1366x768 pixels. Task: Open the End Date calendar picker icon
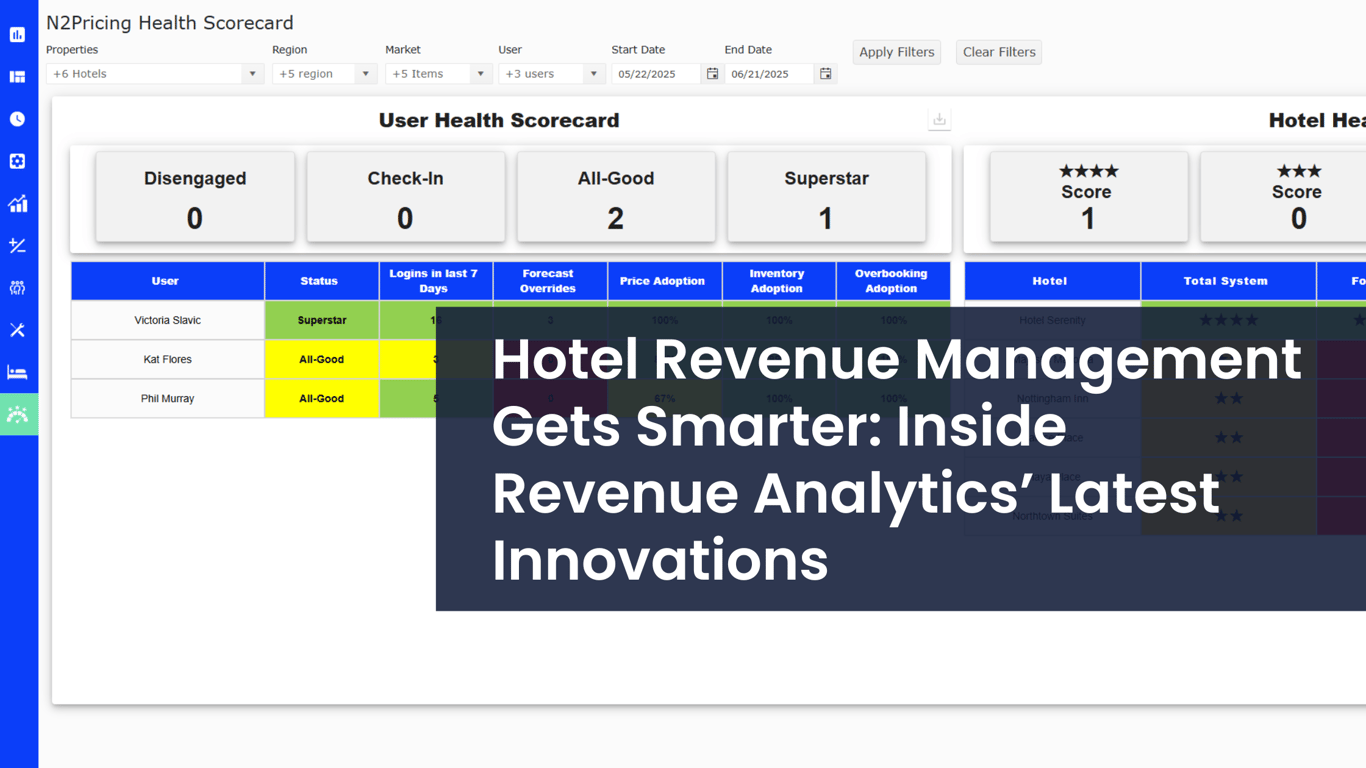coord(825,74)
